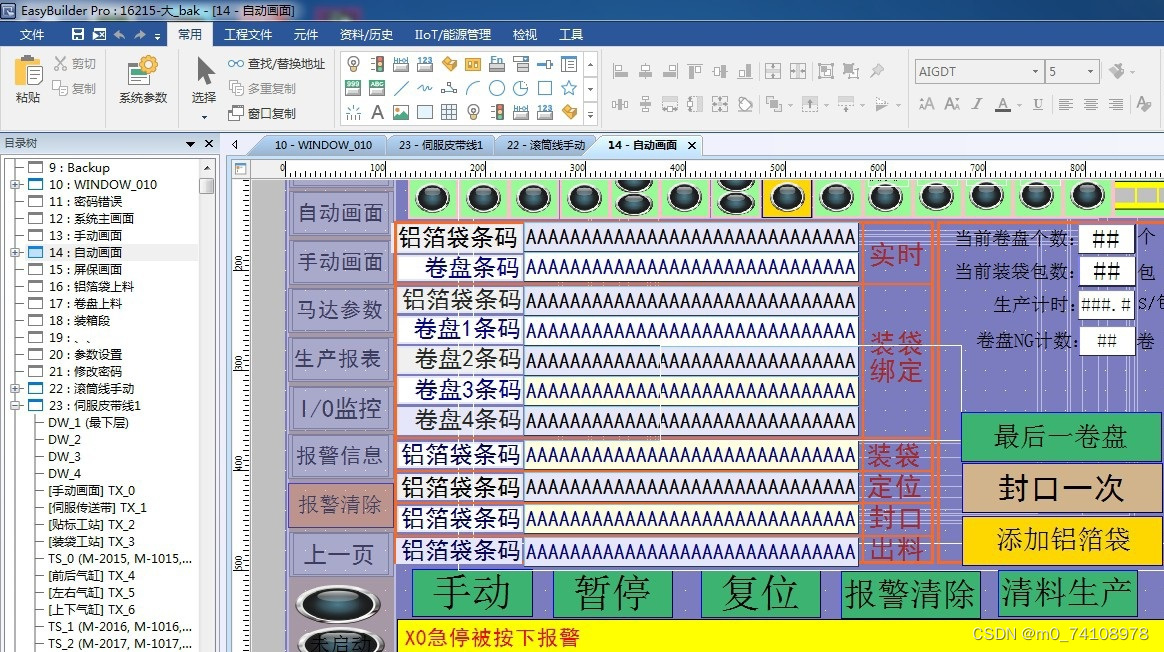1164x652 pixels.
Task: Click 查找/替换地址 find and replace address
Action: pos(277,64)
